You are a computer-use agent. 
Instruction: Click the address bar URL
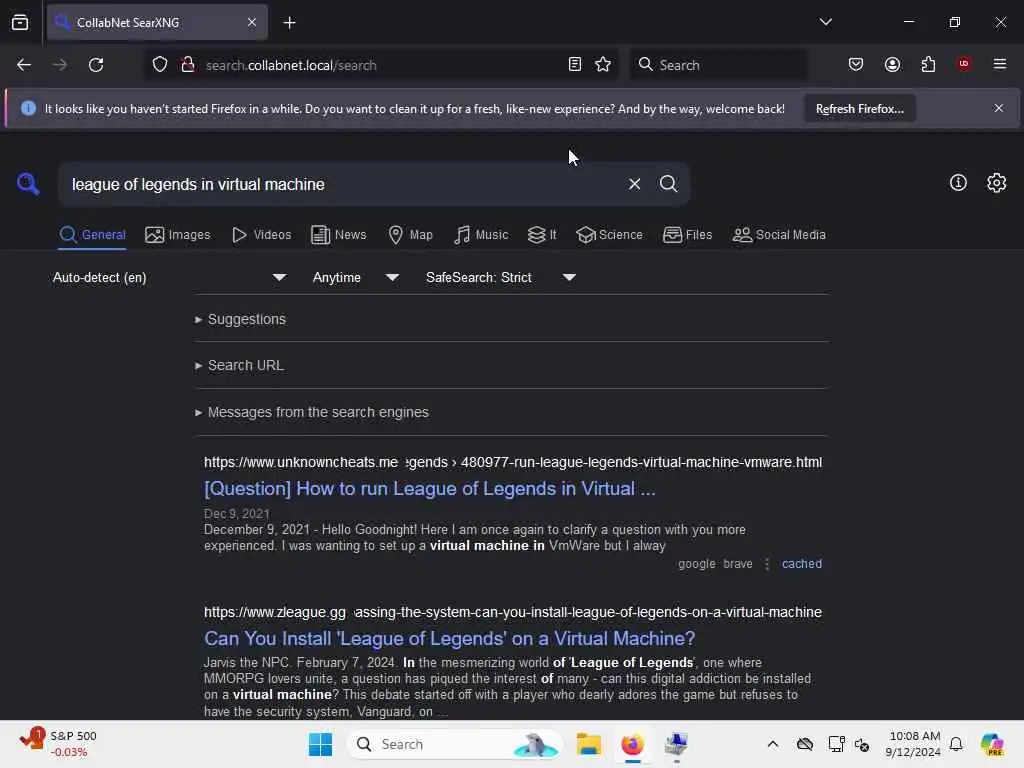click(291, 65)
